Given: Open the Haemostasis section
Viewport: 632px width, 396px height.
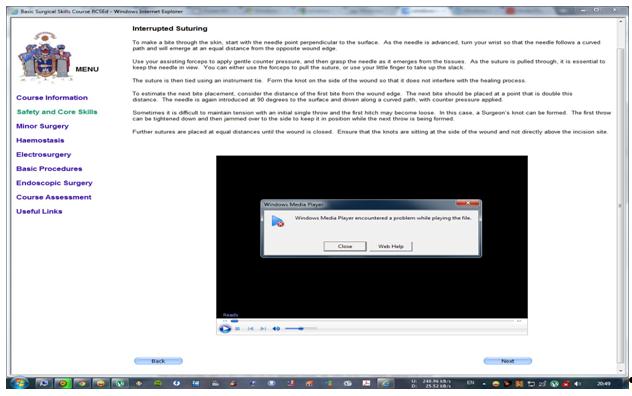Looking at the screenshot, I should pos(40,140).
